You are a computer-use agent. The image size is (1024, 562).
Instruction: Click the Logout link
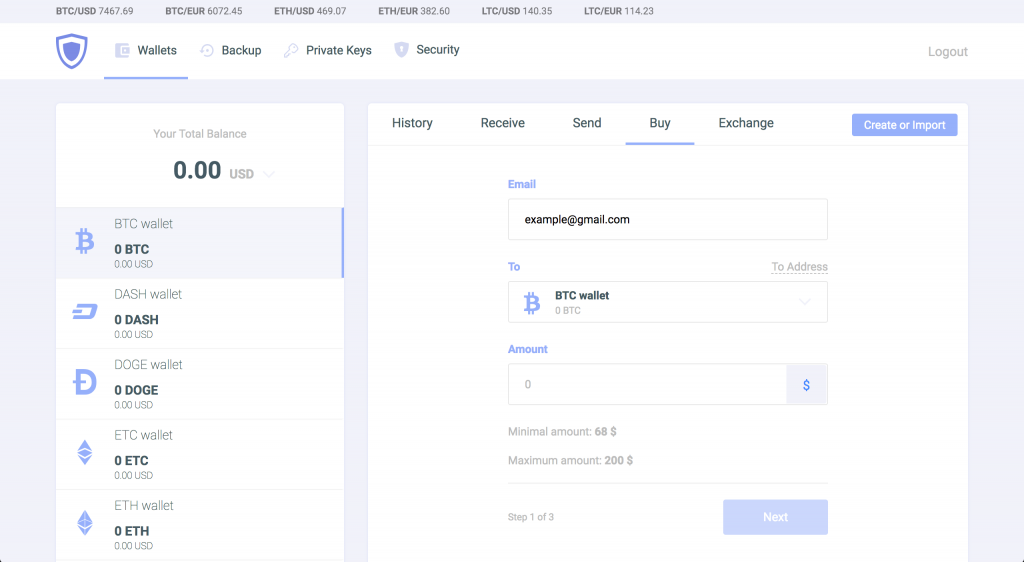(x=948, y=52)
